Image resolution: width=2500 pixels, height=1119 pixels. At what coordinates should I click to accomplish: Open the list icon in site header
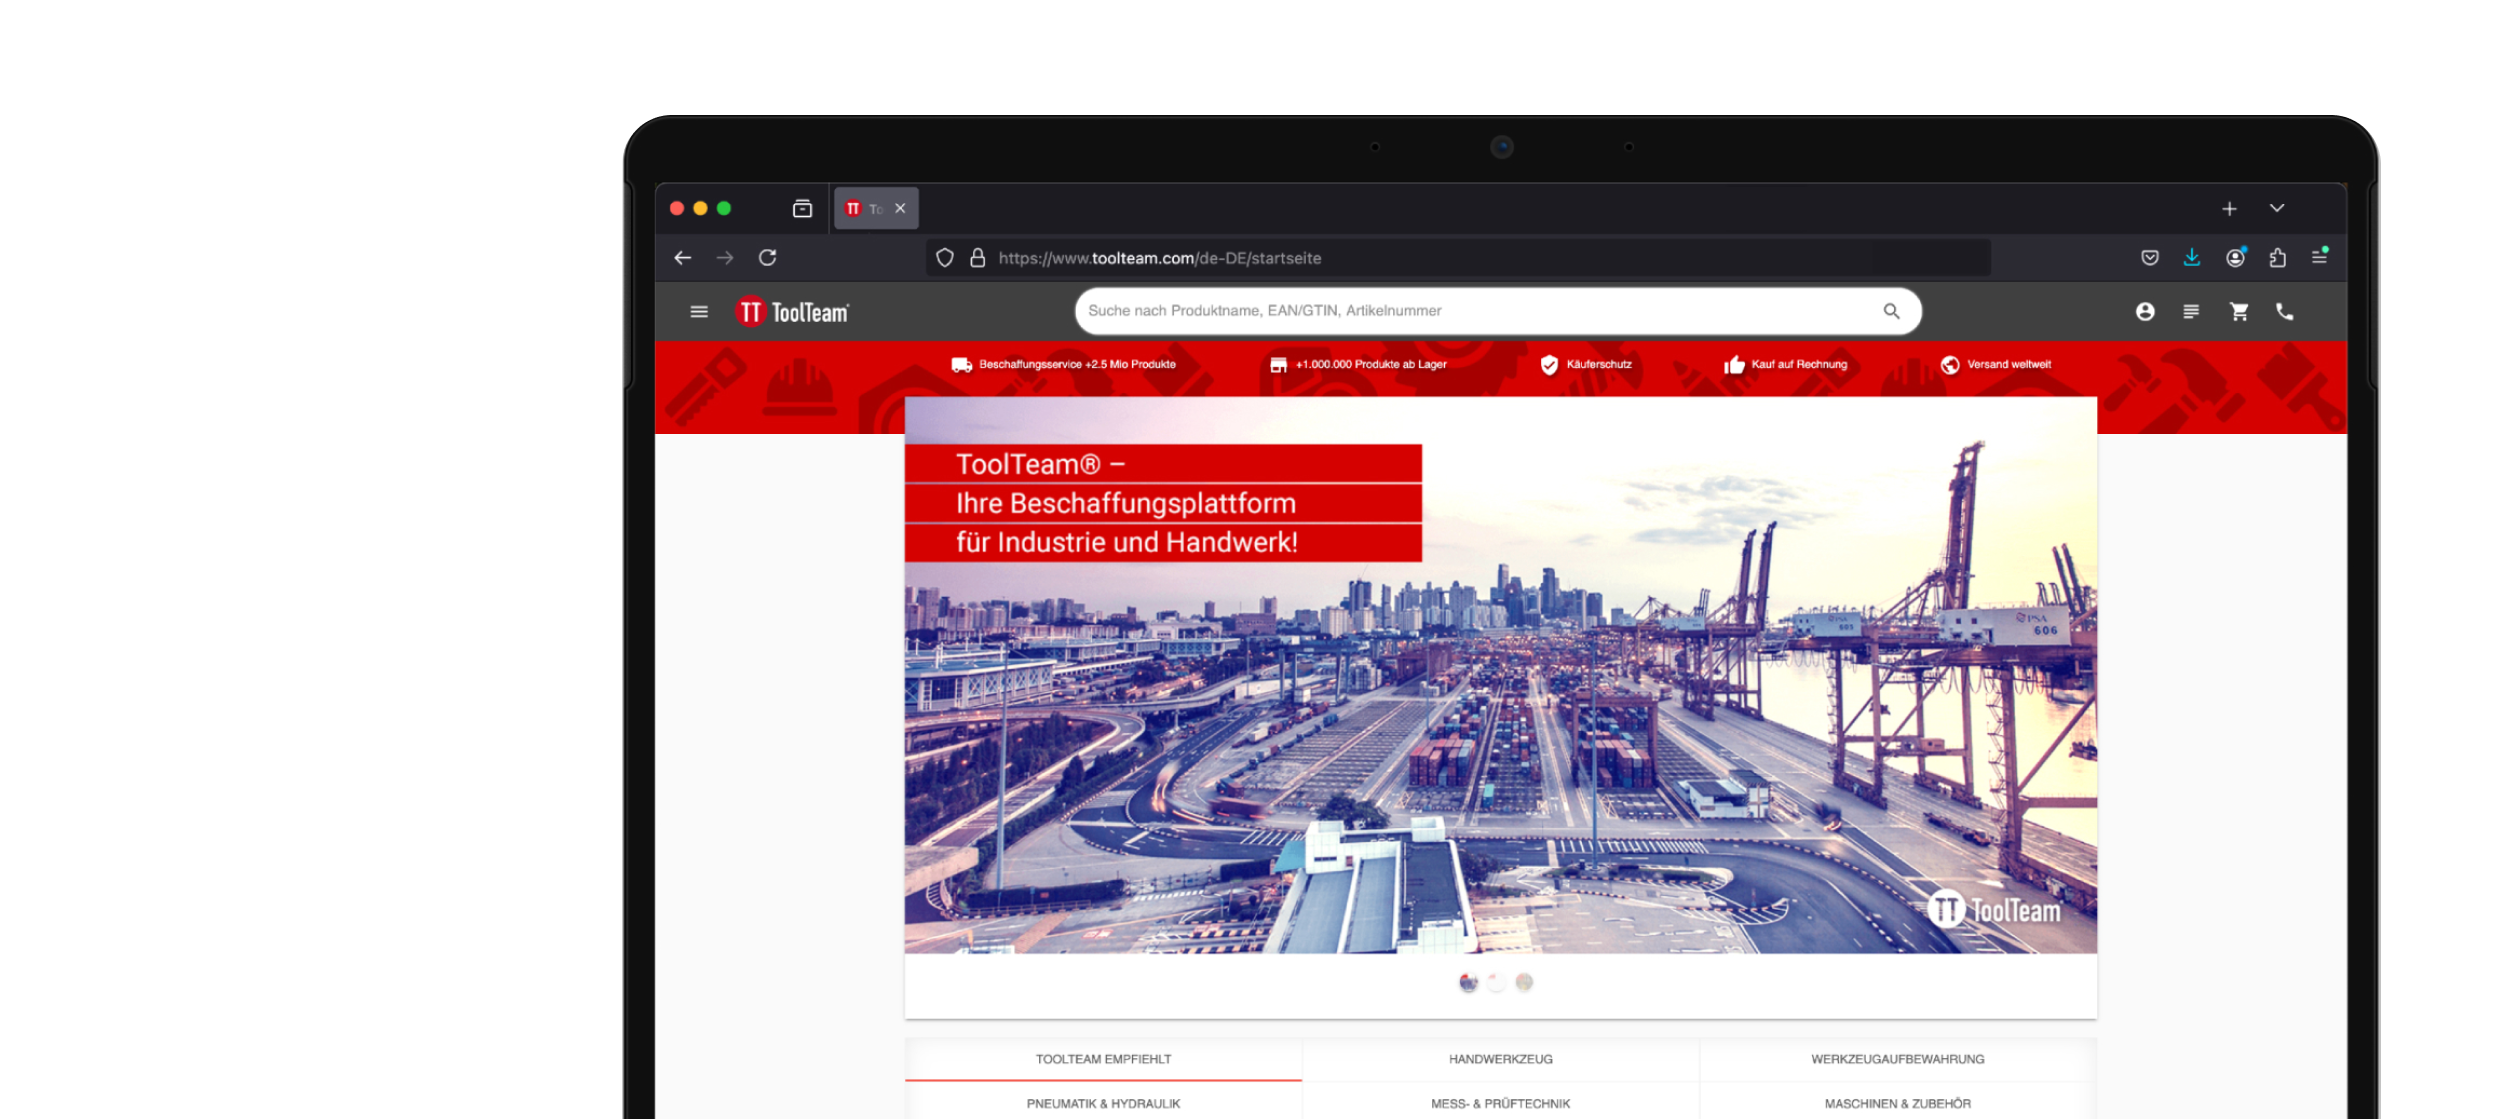tap(2190, 312)
